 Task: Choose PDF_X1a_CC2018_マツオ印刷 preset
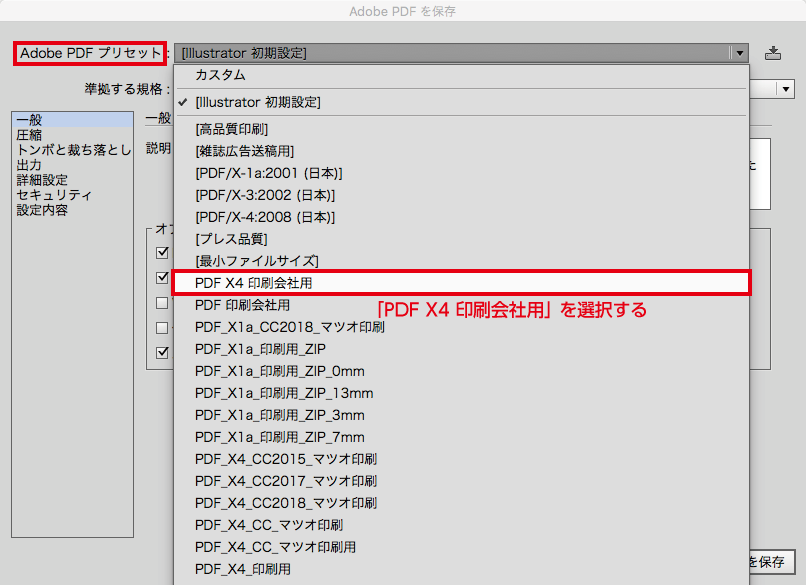coord(461,327)
